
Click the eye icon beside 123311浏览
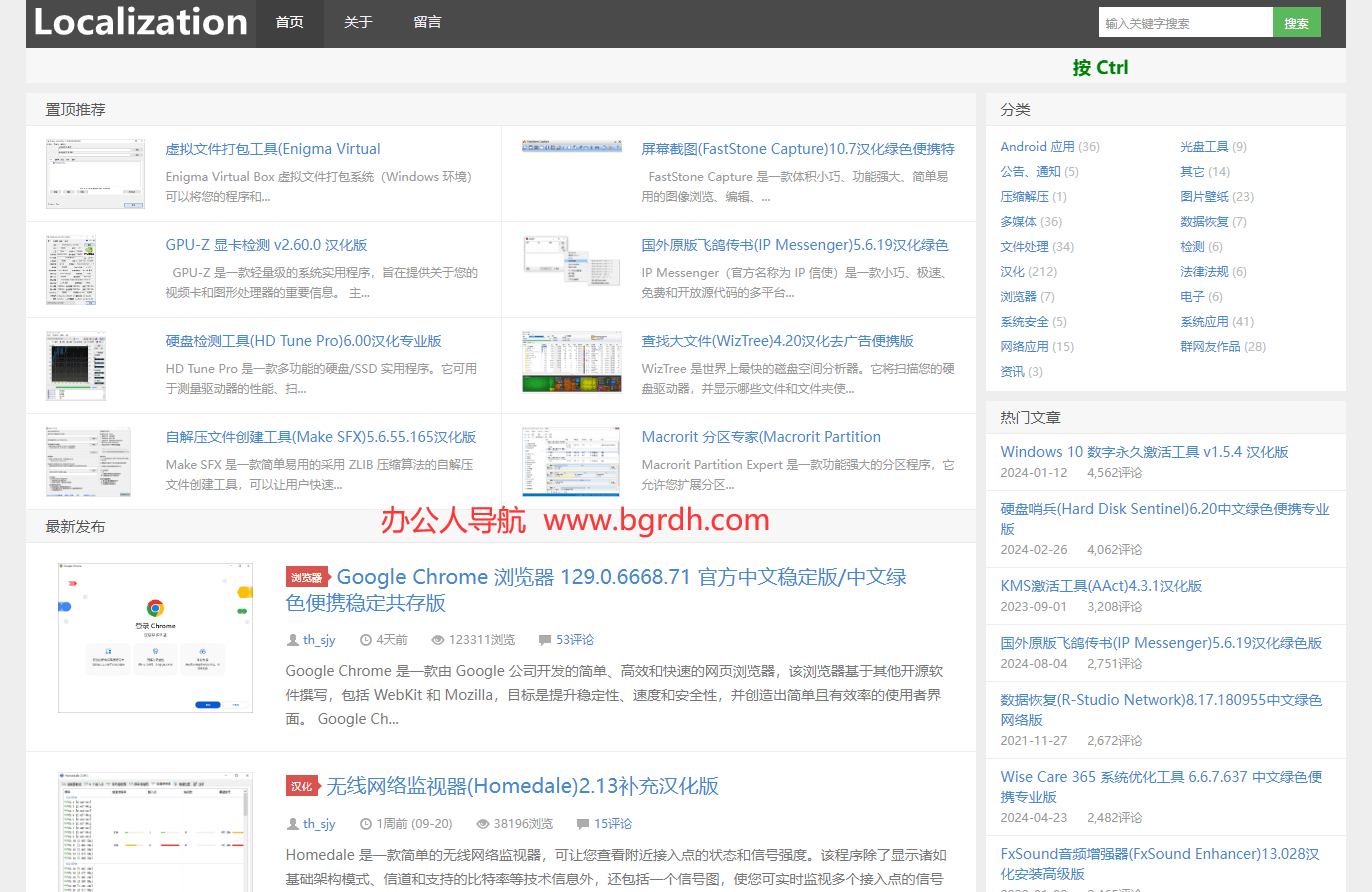438,640
